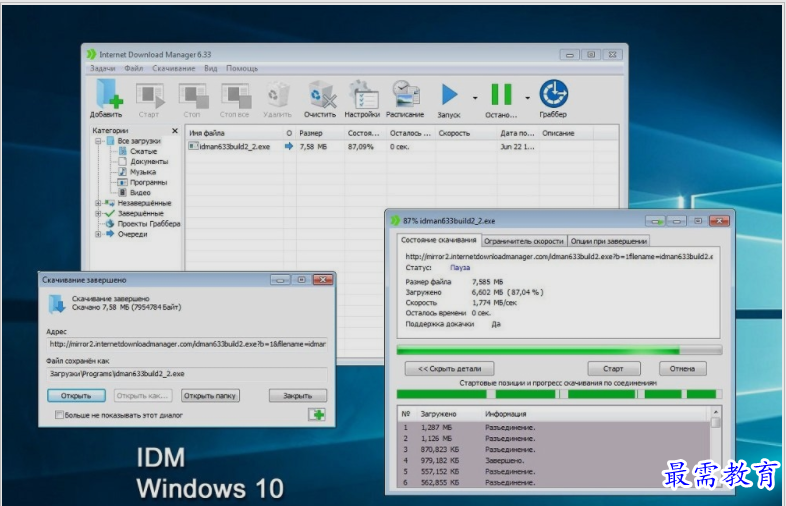Expand the Завершённые tree node
Viewport: 786px width, 506px height.
coord(98,214)
